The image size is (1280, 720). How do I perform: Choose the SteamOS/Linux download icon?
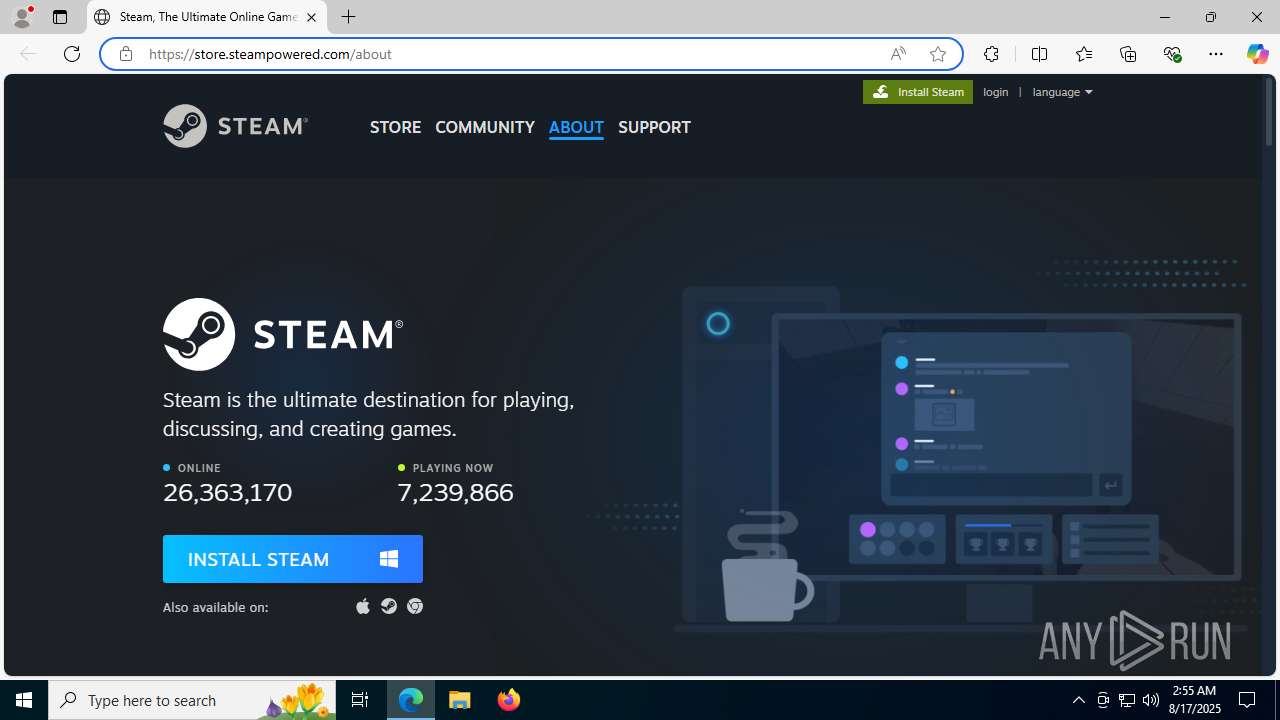389,606
